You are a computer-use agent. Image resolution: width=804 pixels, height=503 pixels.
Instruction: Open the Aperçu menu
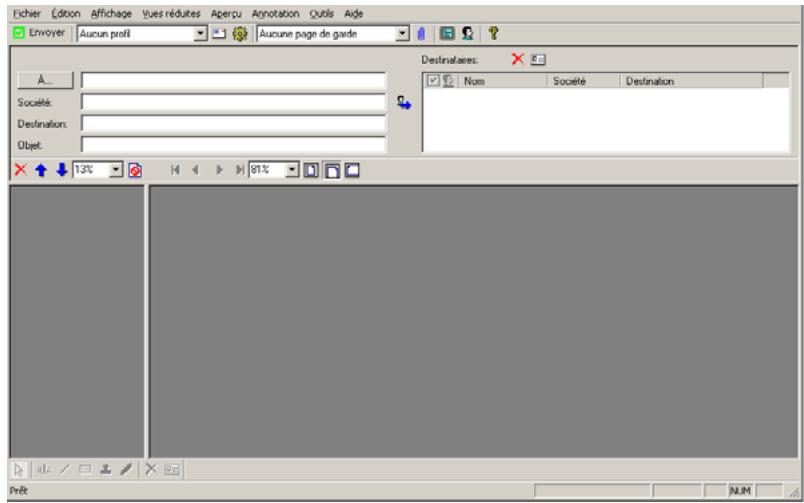click(226, 14)
